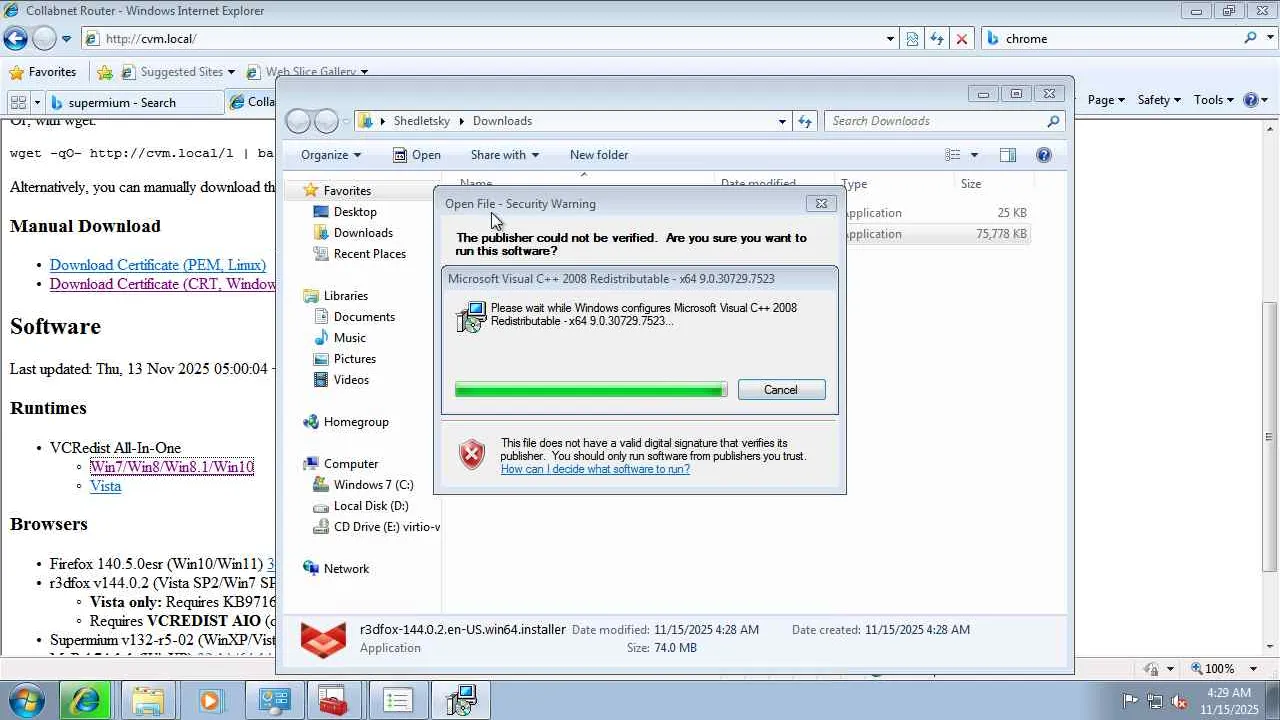This screenshot has height=720, width=1280.
Task: Click Internet Explorer's forward arrow button
Action: click(x=44, y=39)
